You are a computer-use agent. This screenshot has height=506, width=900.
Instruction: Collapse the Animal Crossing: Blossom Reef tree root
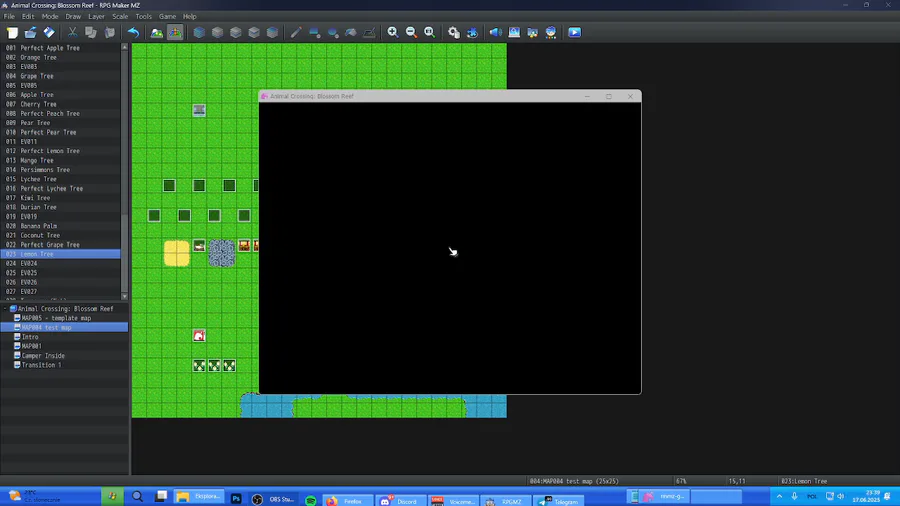[x=5, y=309]
